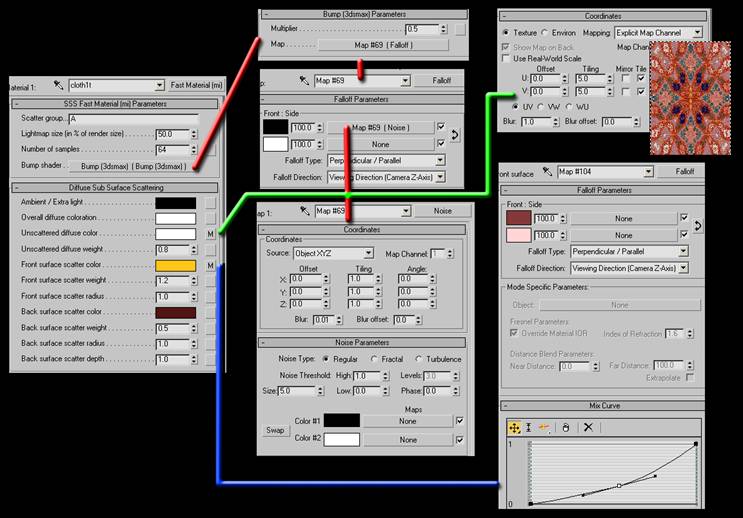This screenshot has height=518, width=743.
Task: Click the Swap button for noise colors
Action: (274, 430)
